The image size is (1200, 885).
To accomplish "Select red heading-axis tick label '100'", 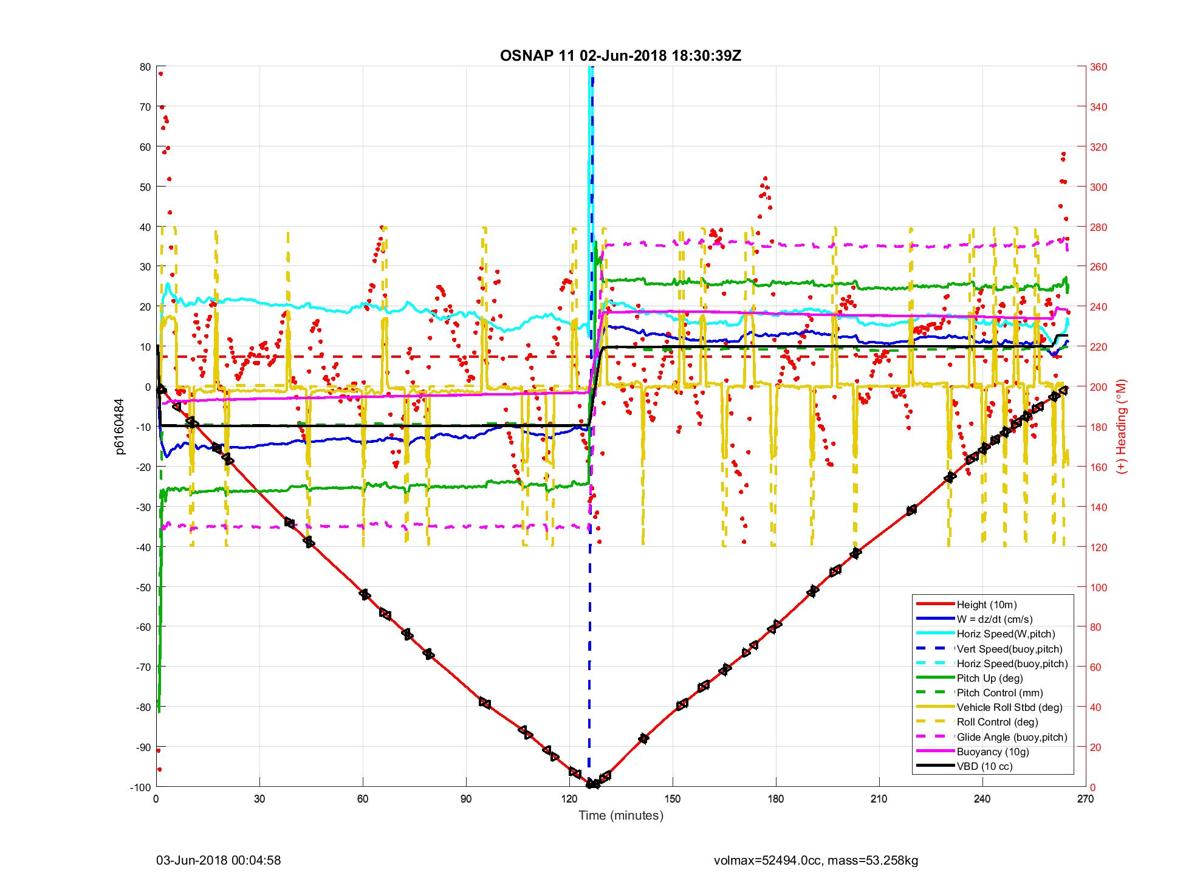I will point(1099,587).
